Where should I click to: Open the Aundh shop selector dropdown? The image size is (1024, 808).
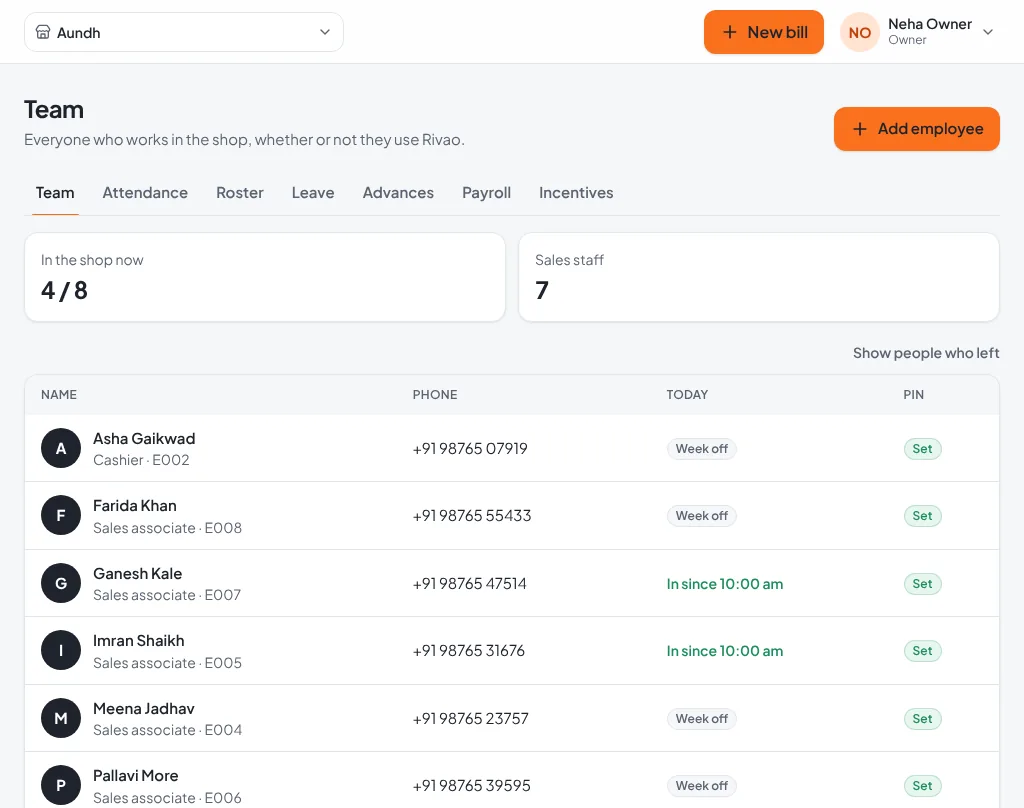pos(184,32)
